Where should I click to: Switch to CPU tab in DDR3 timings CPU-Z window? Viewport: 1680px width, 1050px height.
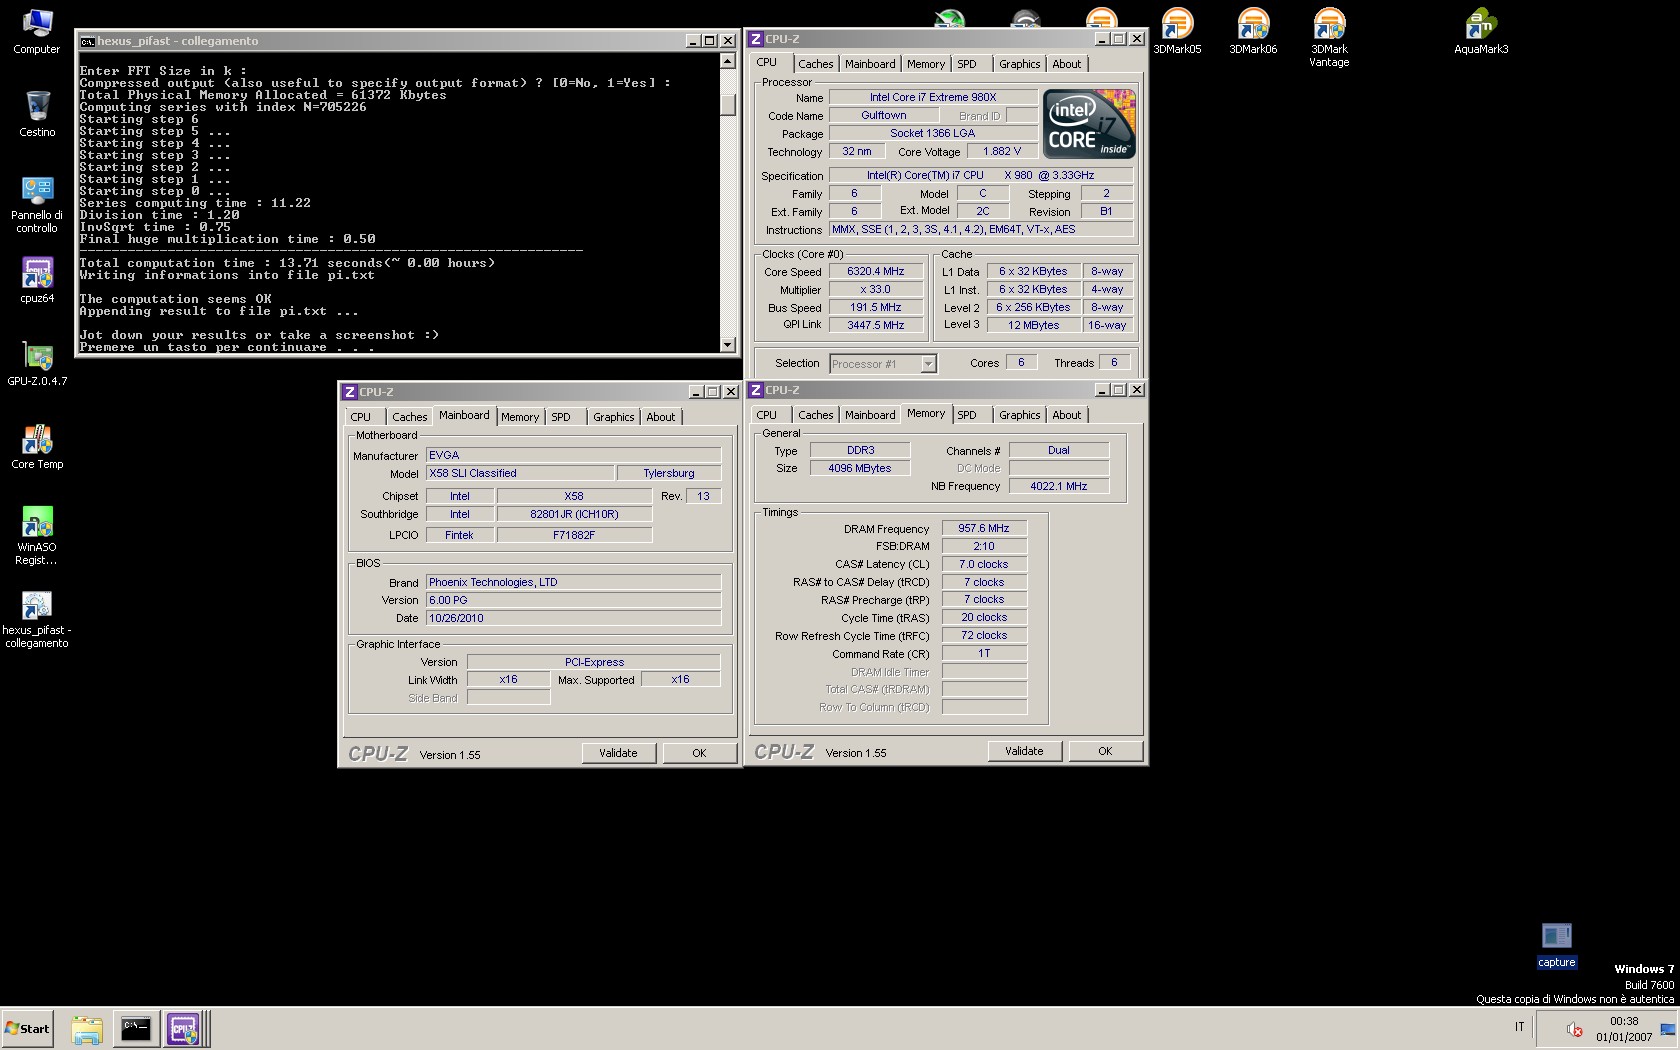coord(767,415)
